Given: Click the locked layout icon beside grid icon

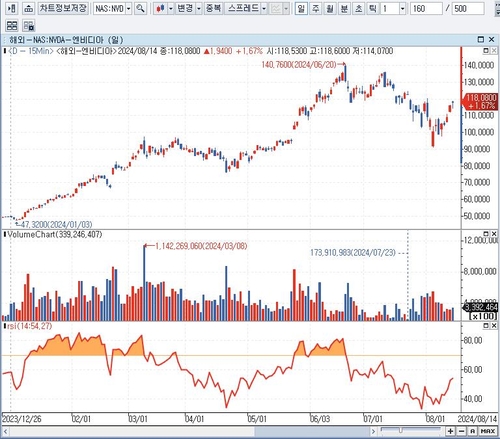Looking at the screenshot, I should 29,26.
